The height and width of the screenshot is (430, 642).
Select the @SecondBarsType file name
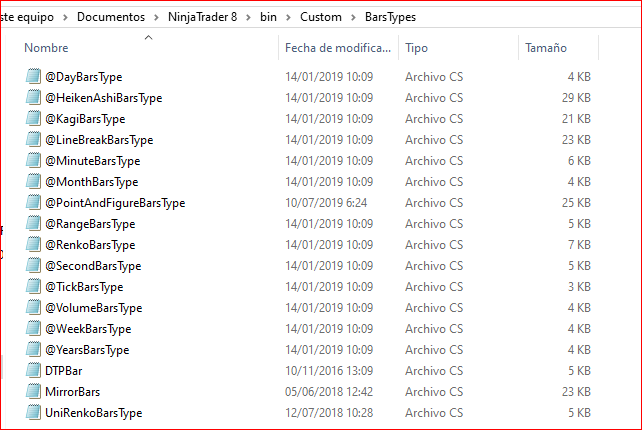[x=93, y=266]
